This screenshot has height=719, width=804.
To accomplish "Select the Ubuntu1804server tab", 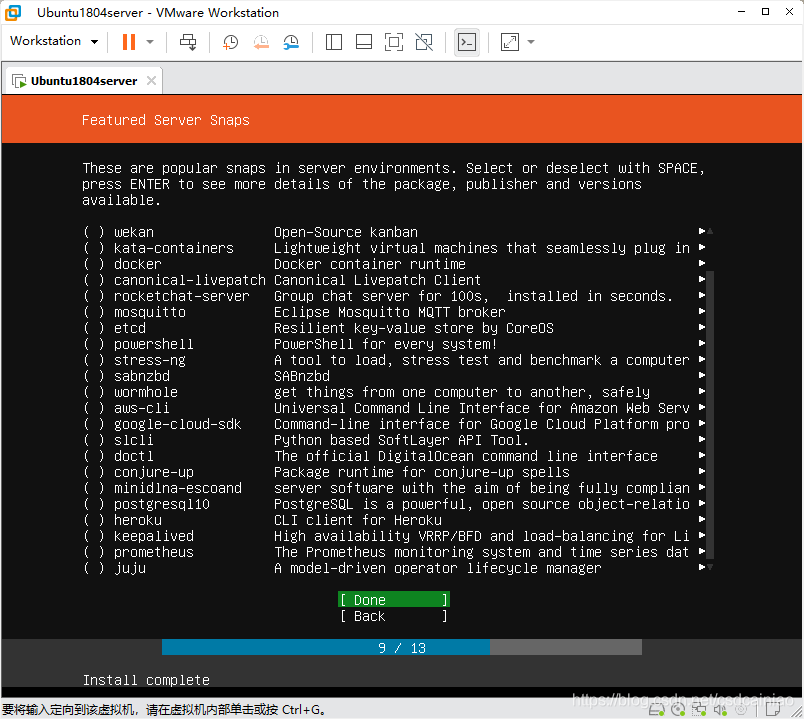I will click(x=84, y=81).
